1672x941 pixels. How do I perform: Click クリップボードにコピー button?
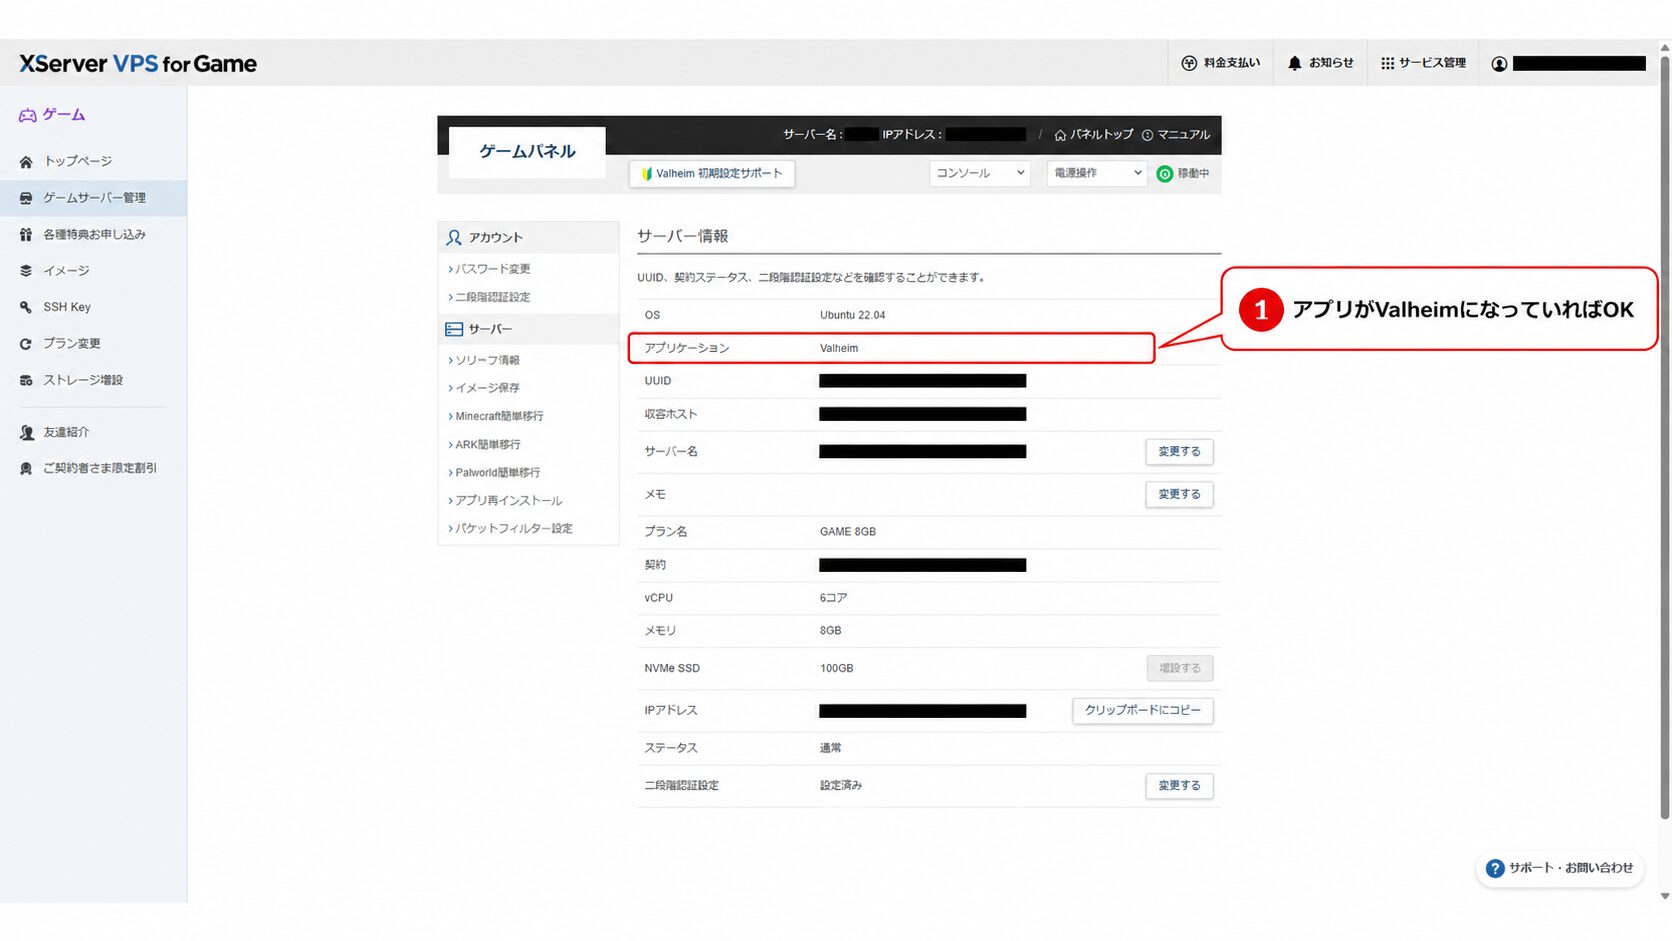(x=1143, y=710)
